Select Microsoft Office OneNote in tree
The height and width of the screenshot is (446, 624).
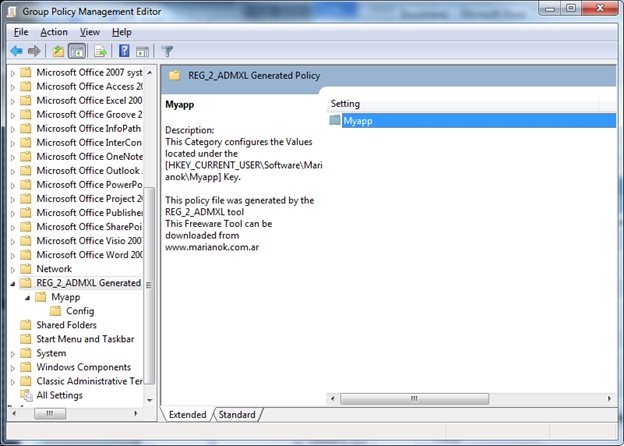tap(89, 156)
